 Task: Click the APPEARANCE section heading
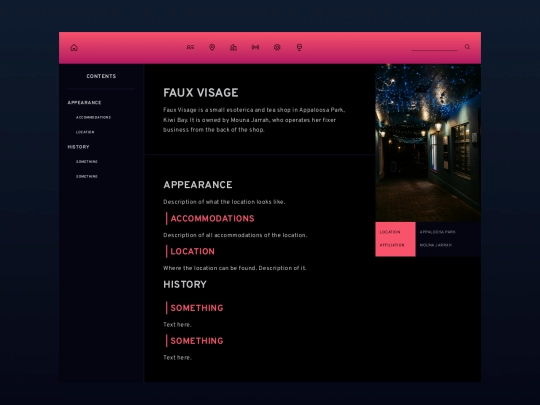point(198,185)
